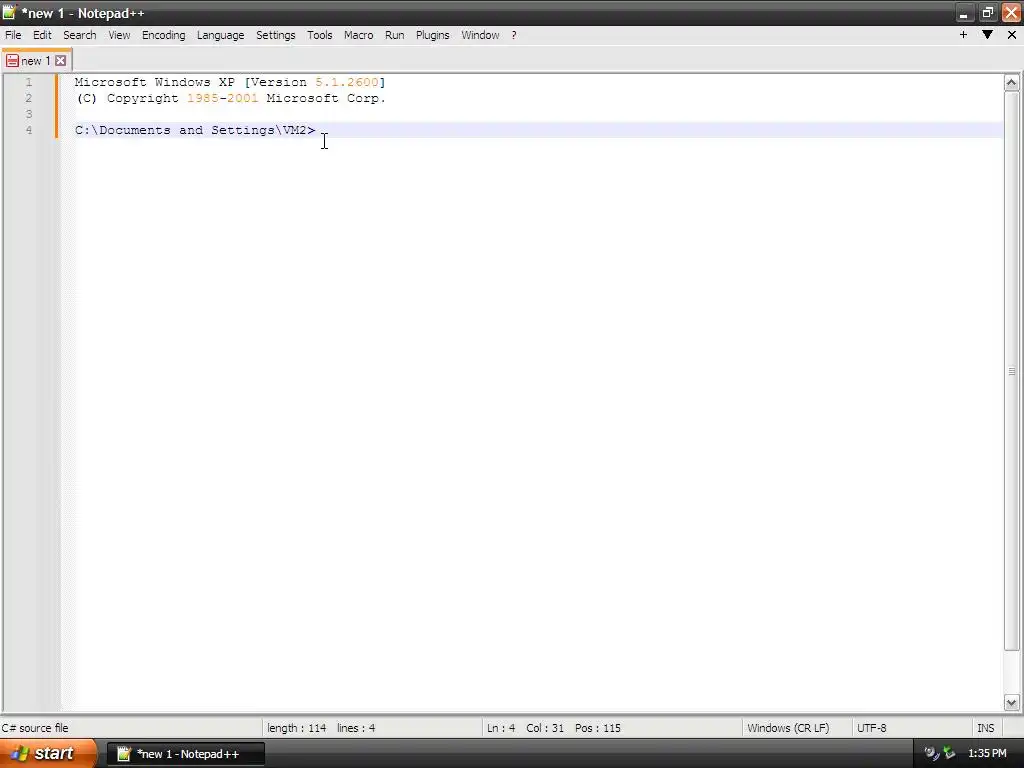Viewport: 1024px width, 768px height.
Task: Open the ? help menu
Action: pos(514,35)
